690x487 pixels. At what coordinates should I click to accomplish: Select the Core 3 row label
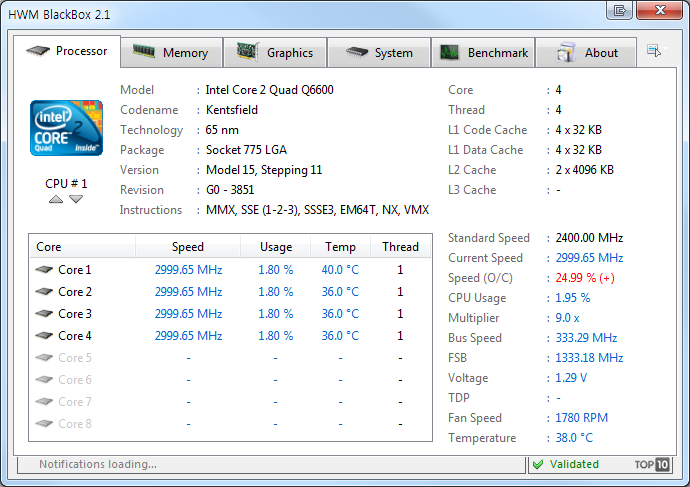(x=75, y=314)
